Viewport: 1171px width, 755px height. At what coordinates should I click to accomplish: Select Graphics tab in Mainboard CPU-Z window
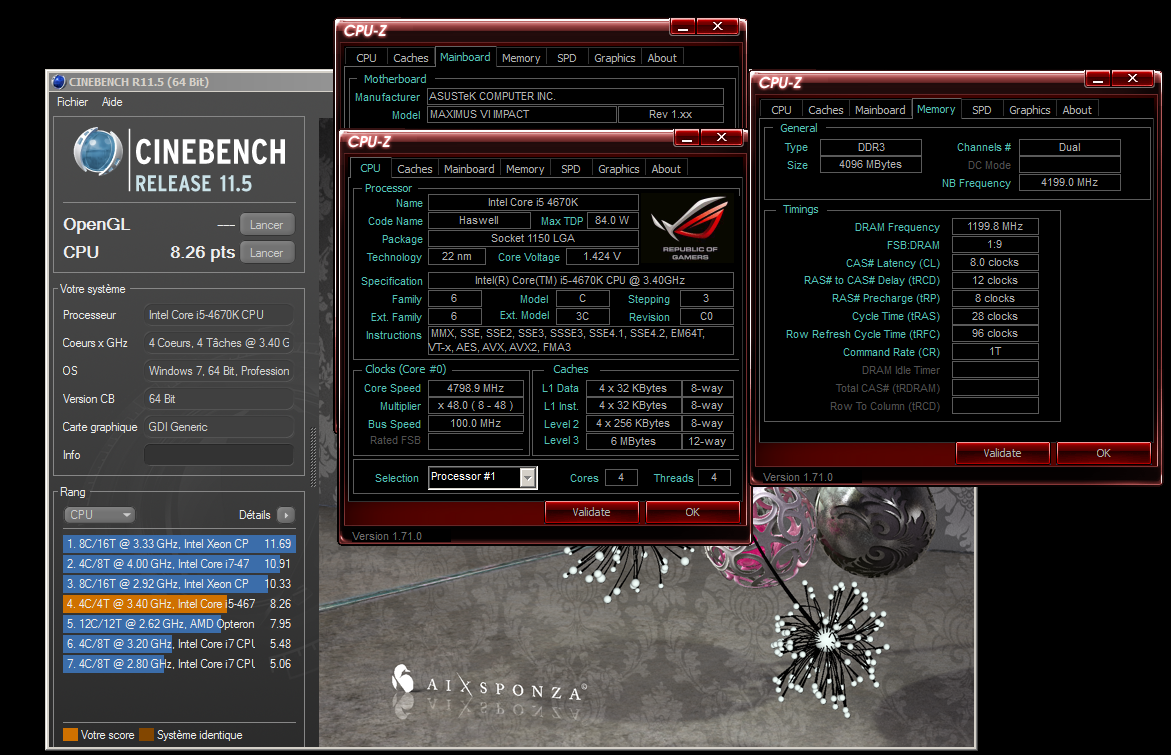click(x=615, y=58)
